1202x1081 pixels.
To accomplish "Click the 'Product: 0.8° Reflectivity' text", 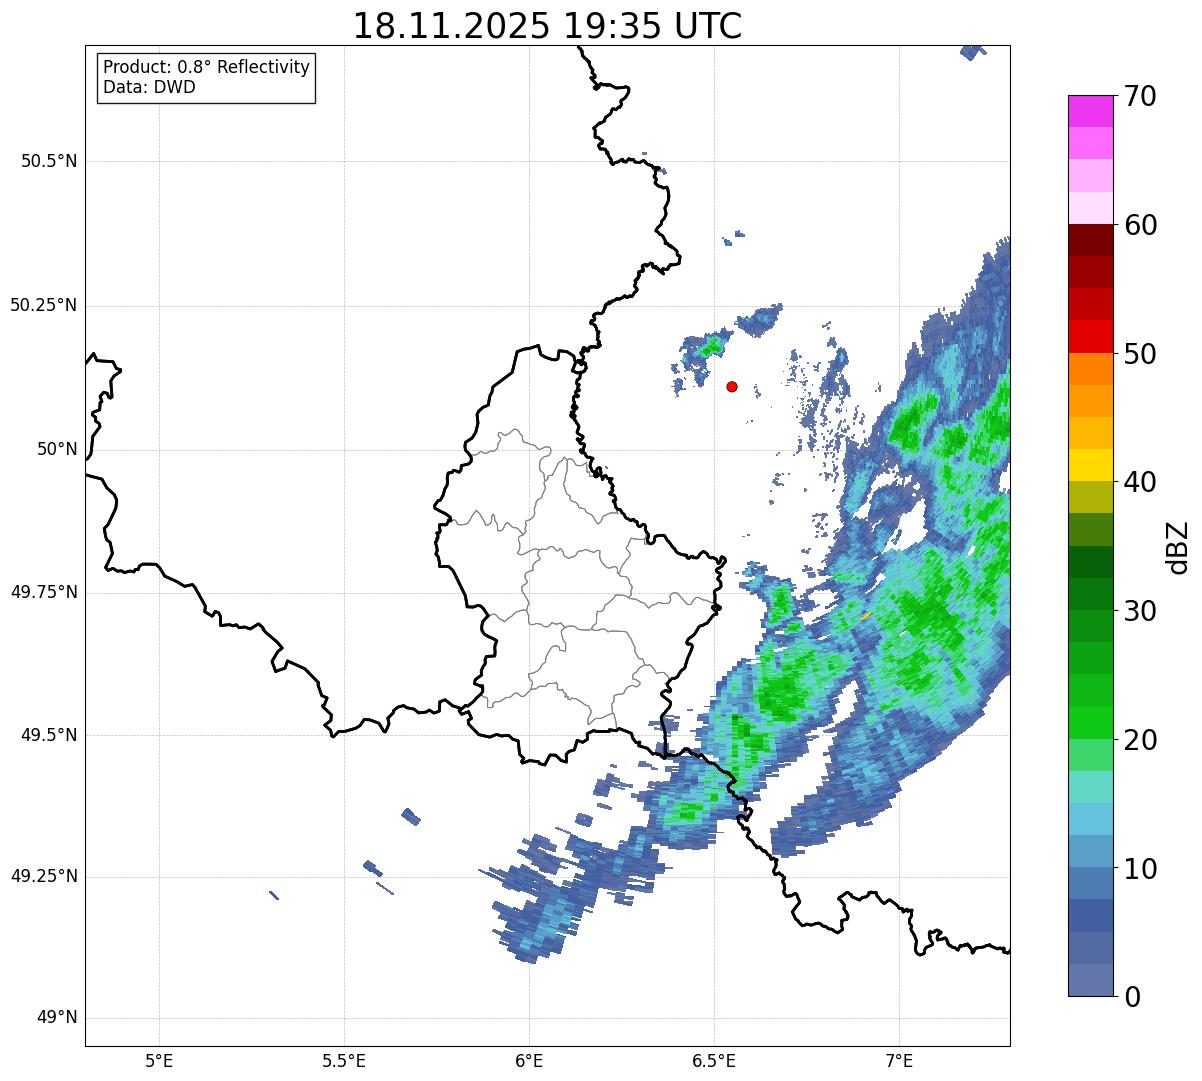I will [x=207, y=67].
